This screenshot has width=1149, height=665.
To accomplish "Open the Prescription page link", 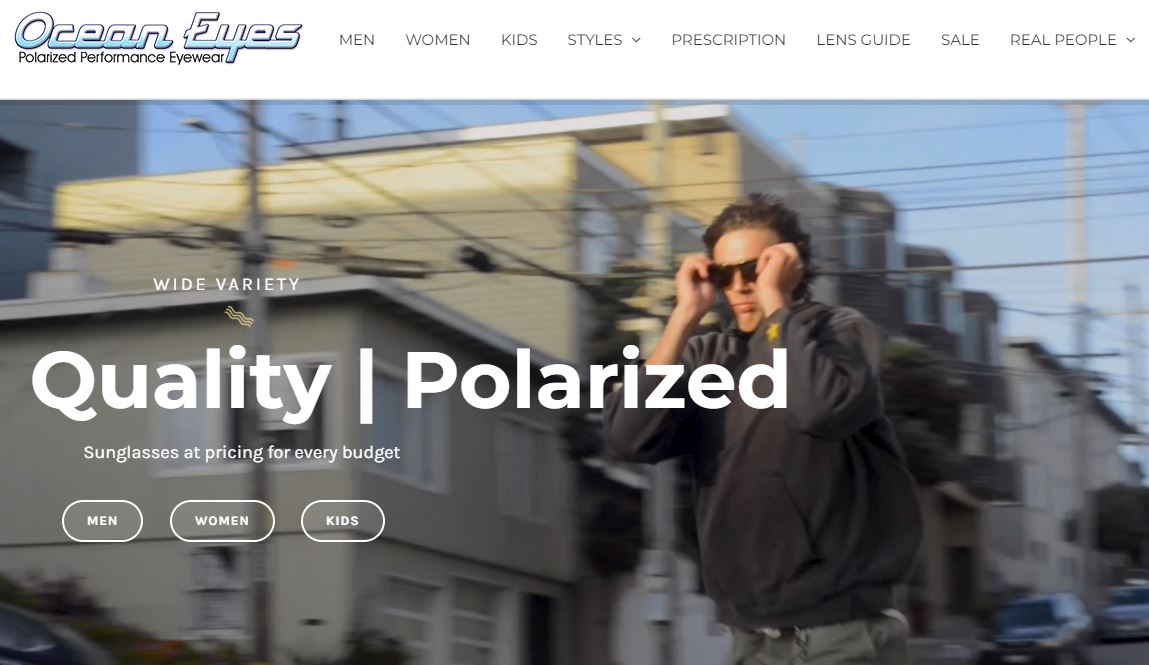I will coord(728,40).
